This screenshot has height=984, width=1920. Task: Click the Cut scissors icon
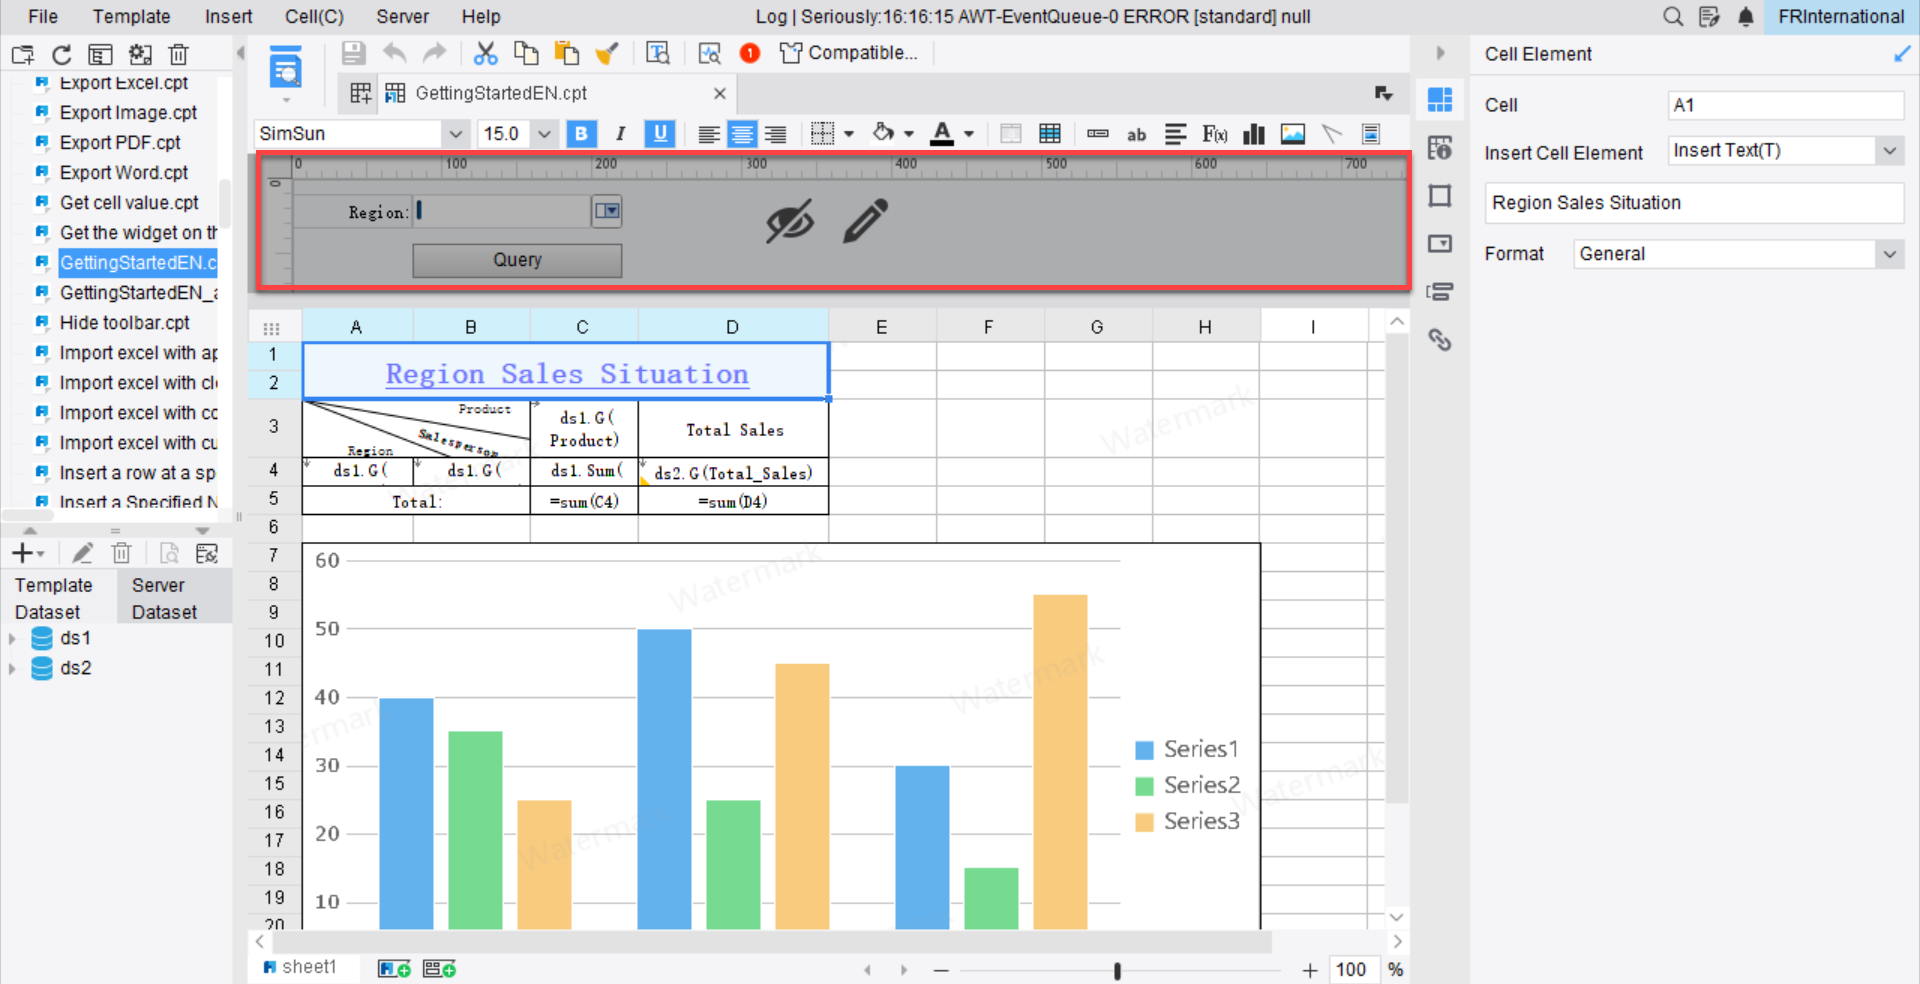click(486, 53)
